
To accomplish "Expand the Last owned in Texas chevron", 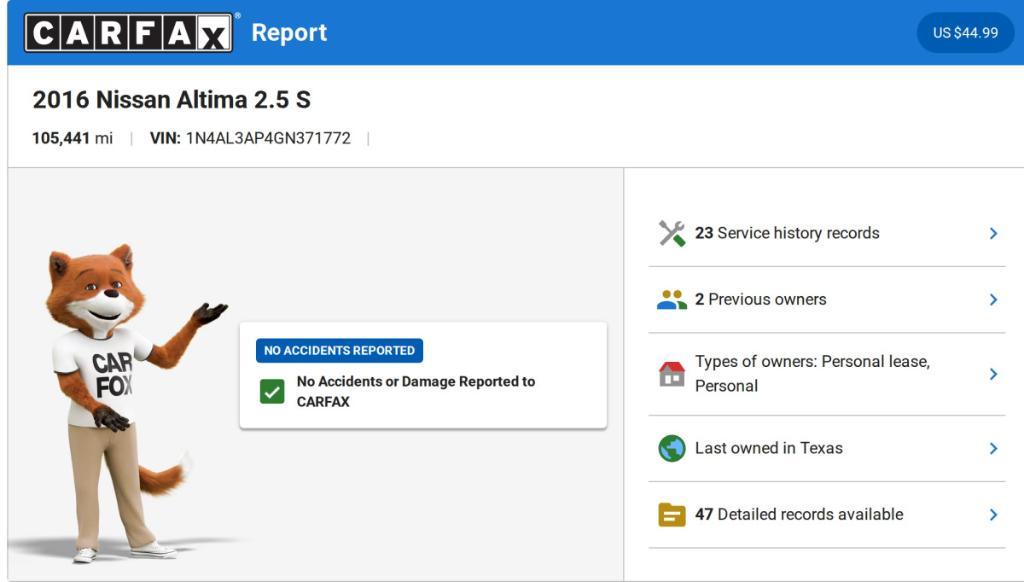I will click(x=993, y=448).
